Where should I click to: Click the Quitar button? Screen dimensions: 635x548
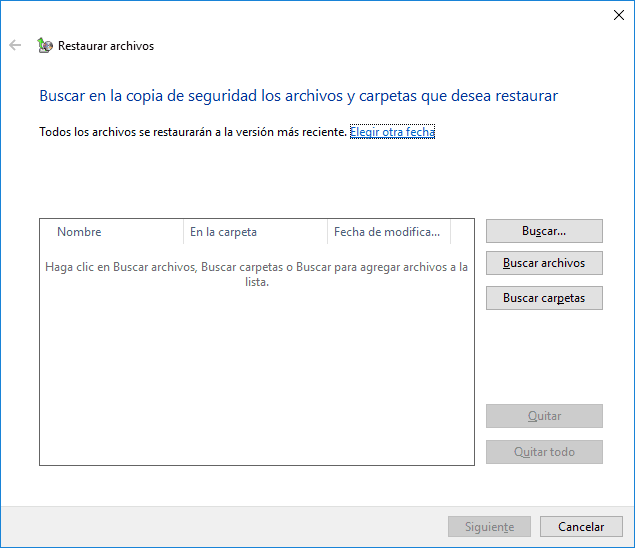(x=544, y=416)
